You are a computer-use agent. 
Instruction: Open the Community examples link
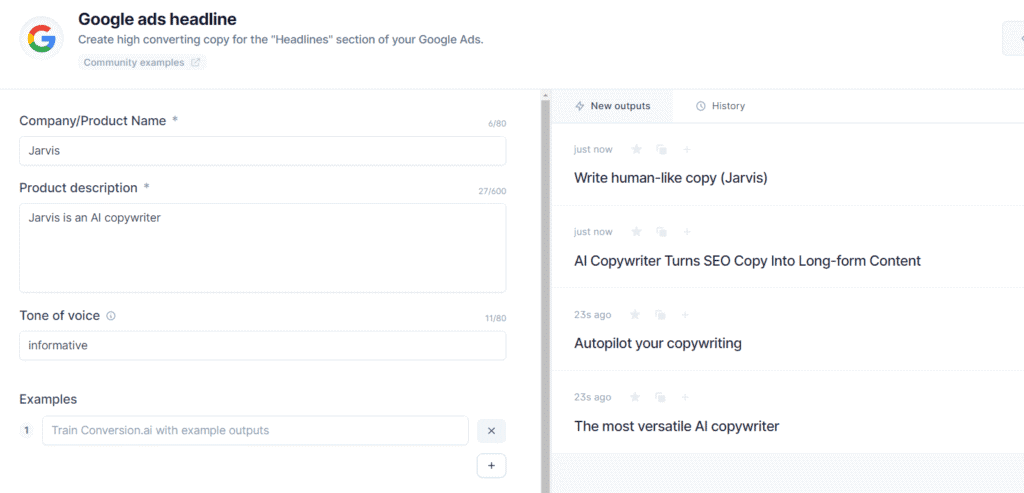pyautogui.click(x=142, y=63)
